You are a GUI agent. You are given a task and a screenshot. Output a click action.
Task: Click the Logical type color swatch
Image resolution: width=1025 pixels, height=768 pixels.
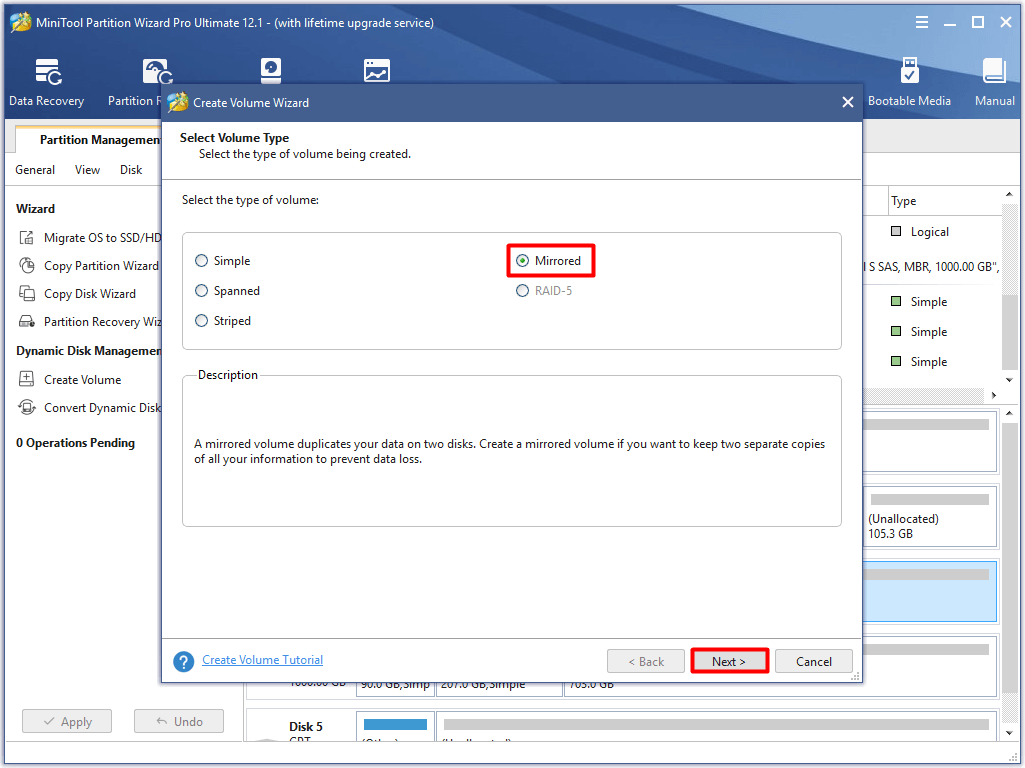pyautogui.click(x=896, y=231)
